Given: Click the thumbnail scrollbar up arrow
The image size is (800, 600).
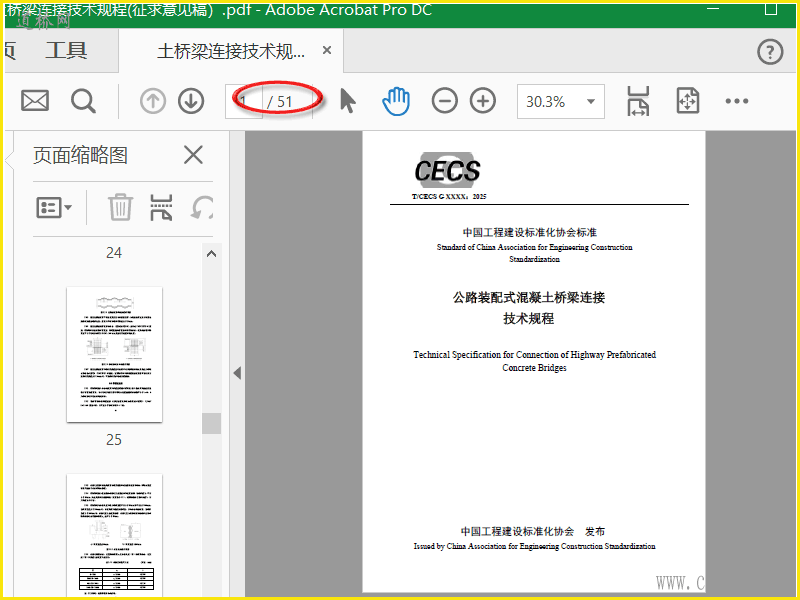Looking at the screenshot, I should click(x=211, y=254).
